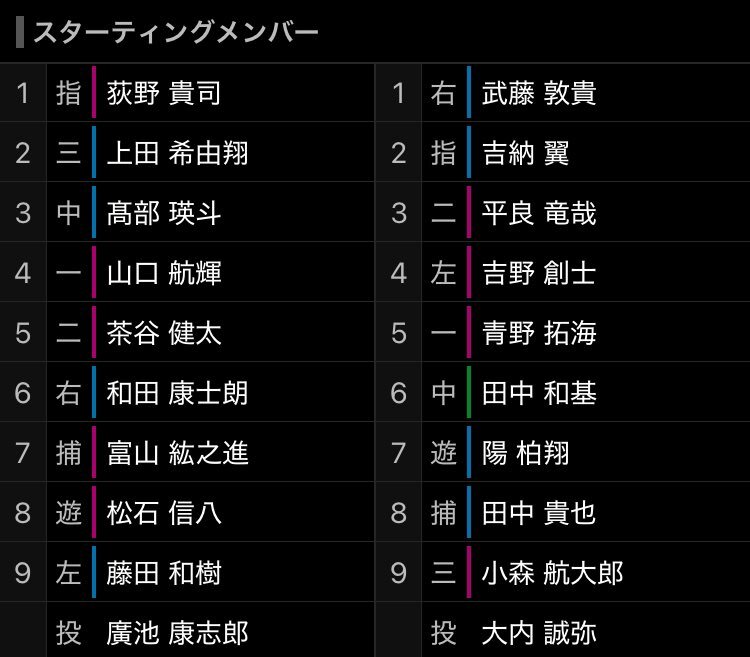Click player name 髙部 瑛斗
Screen dimensions: 750x657
click(164, 213)
